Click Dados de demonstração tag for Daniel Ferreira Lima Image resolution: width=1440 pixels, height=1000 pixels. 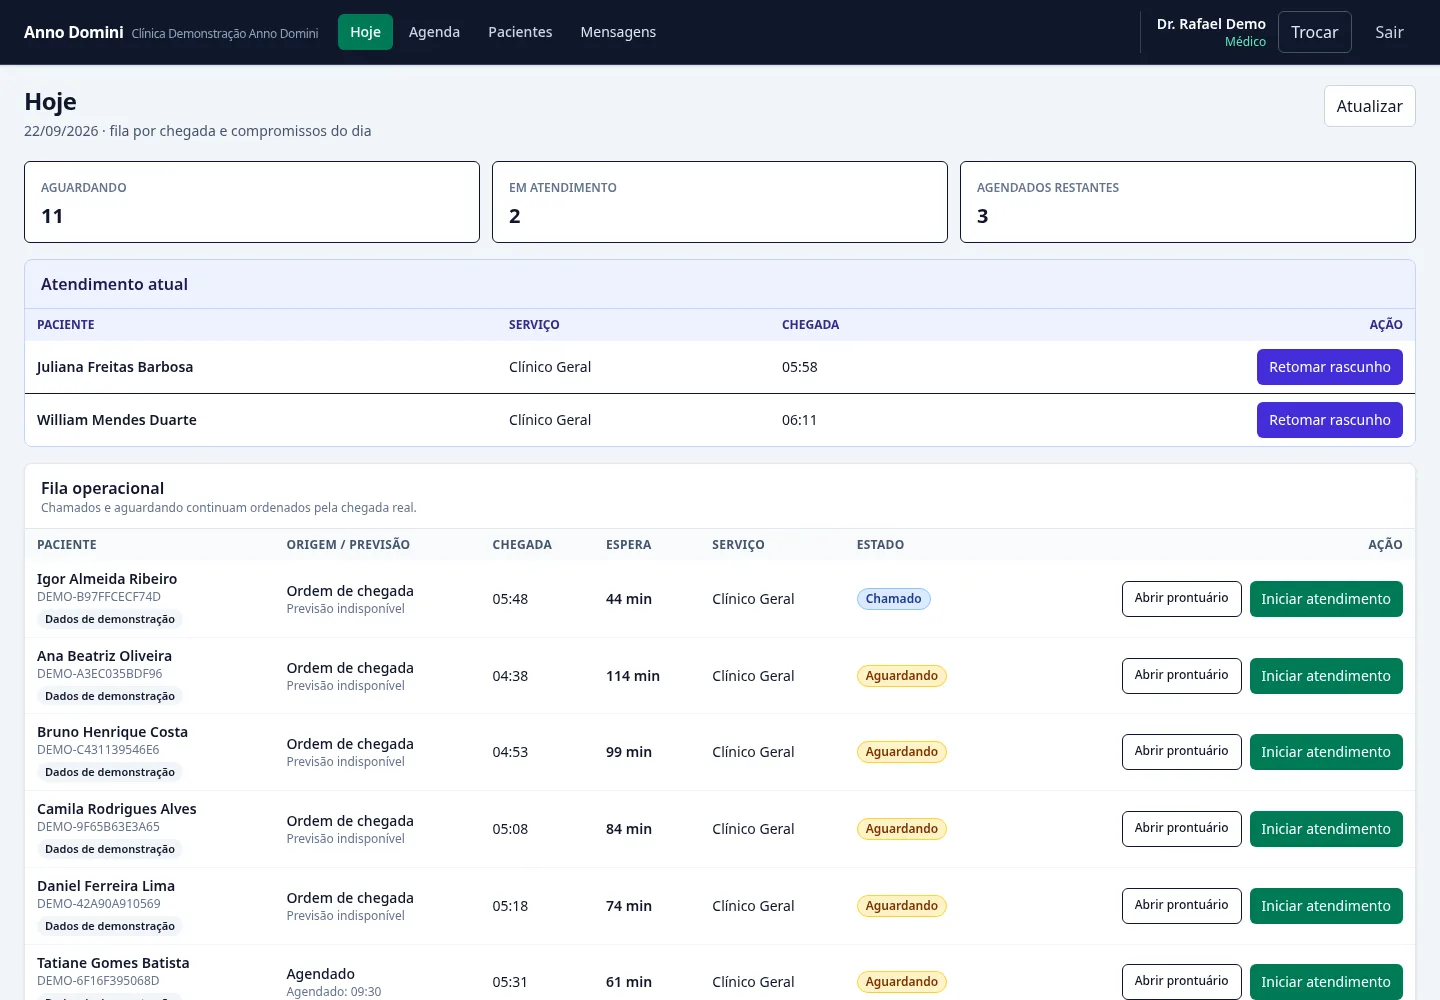110,926
